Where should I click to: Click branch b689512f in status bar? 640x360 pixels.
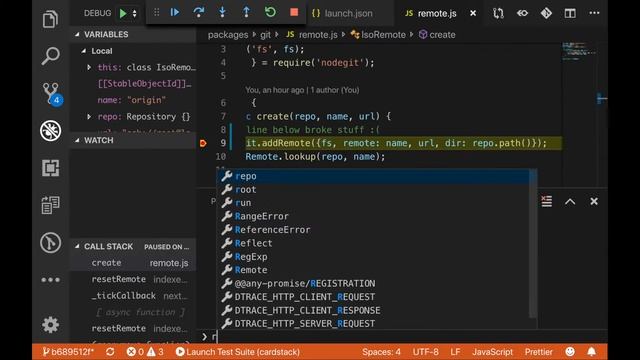(68, 352)
